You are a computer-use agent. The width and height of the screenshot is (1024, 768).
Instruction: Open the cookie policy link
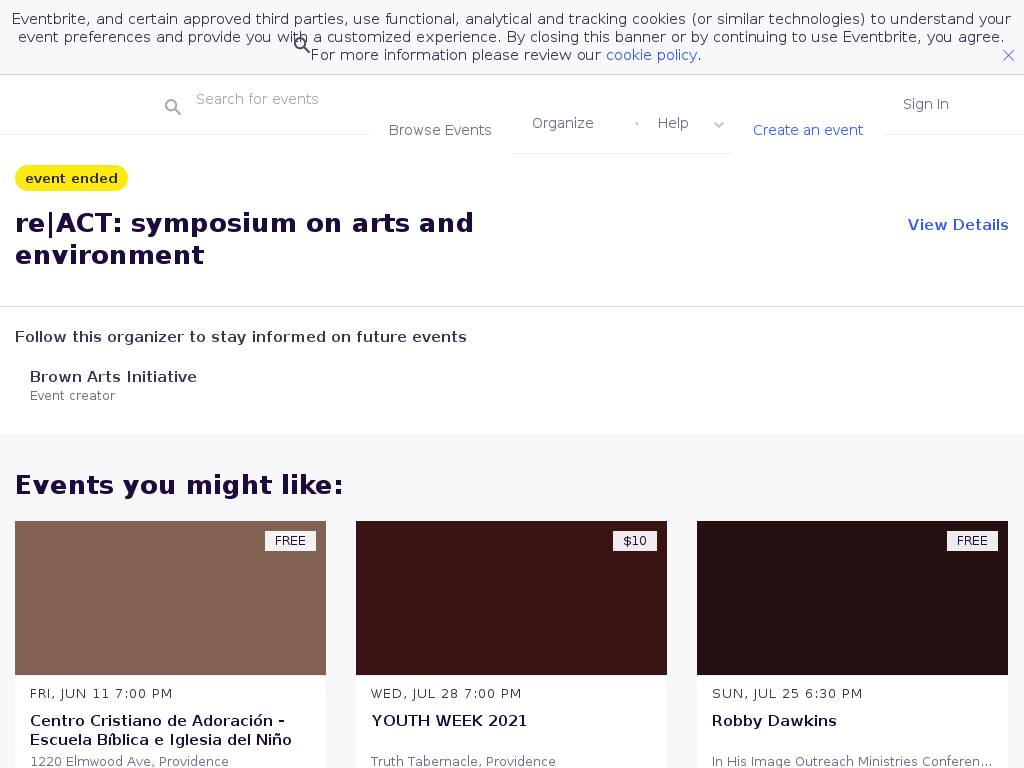point(651,55)
